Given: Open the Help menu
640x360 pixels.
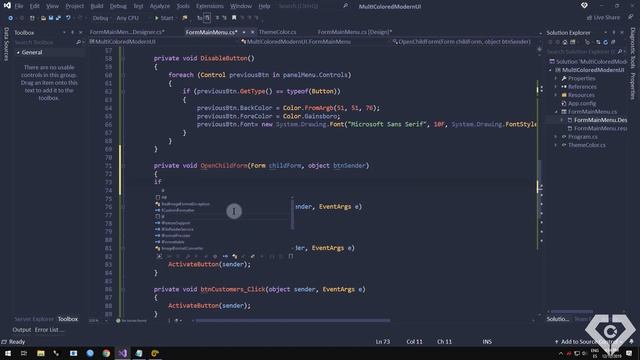Looking at the screenshot, I should click(x=264, y=6).
